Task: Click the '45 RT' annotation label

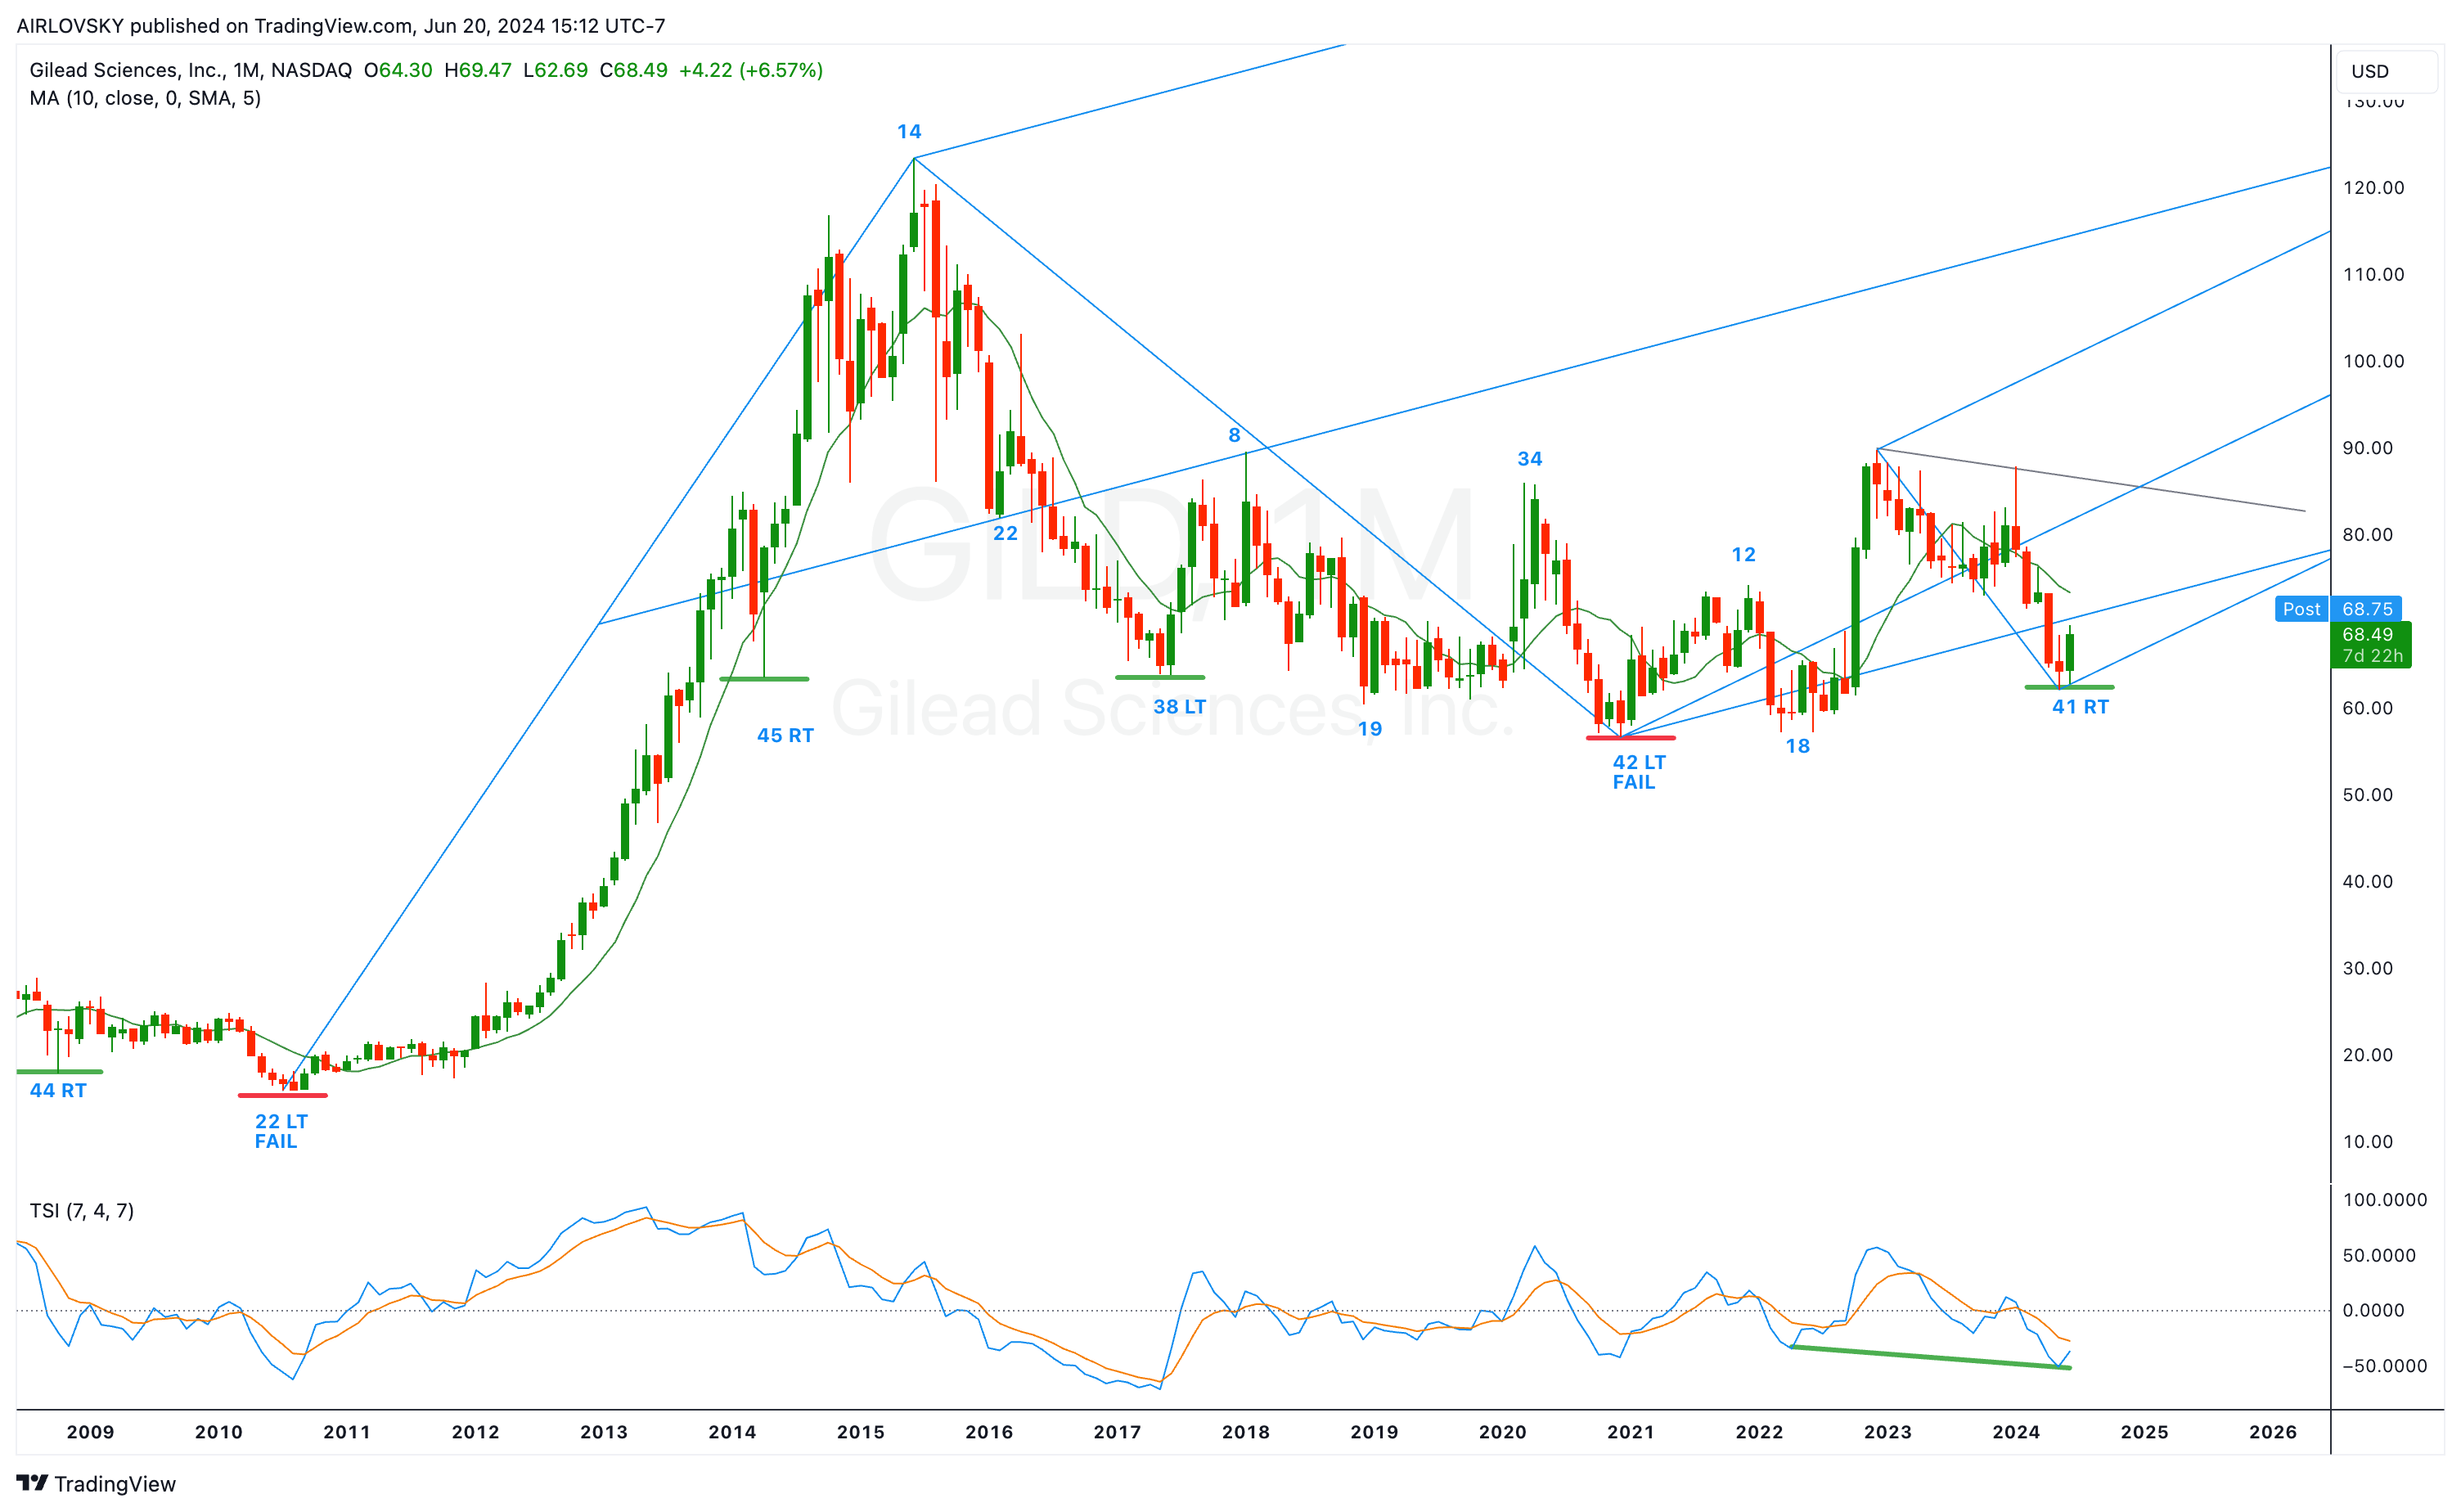Action: click(785, 736)
